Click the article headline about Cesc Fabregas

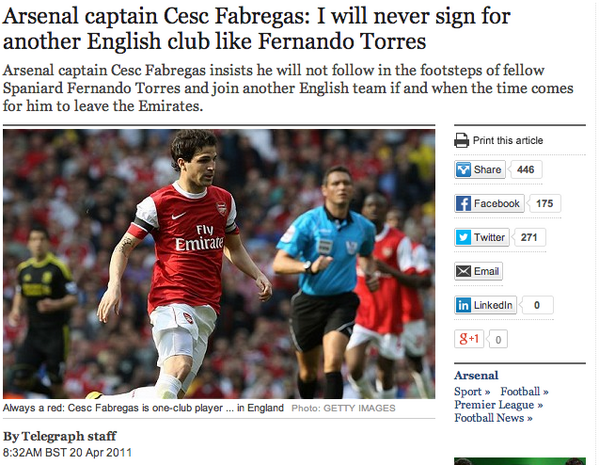pos(256,29)
